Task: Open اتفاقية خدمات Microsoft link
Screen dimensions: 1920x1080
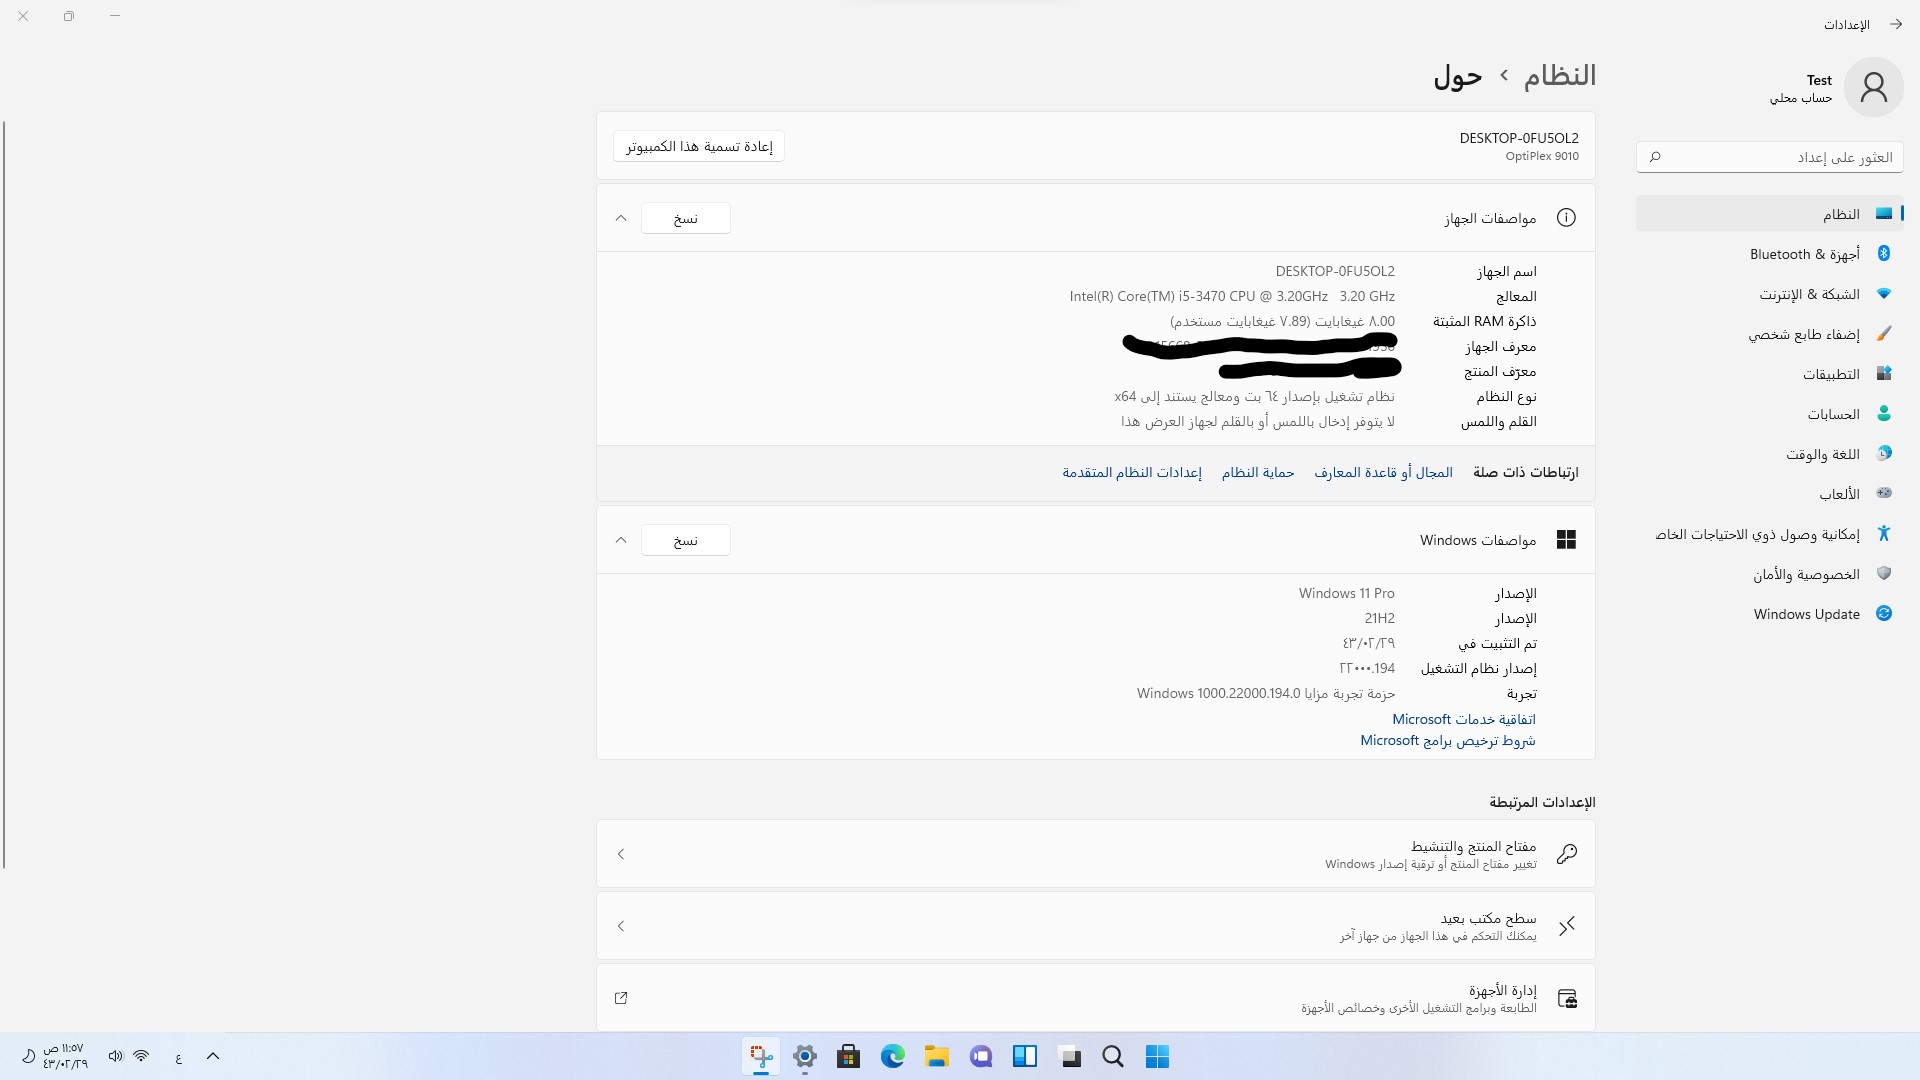Action: point(1462,719)
